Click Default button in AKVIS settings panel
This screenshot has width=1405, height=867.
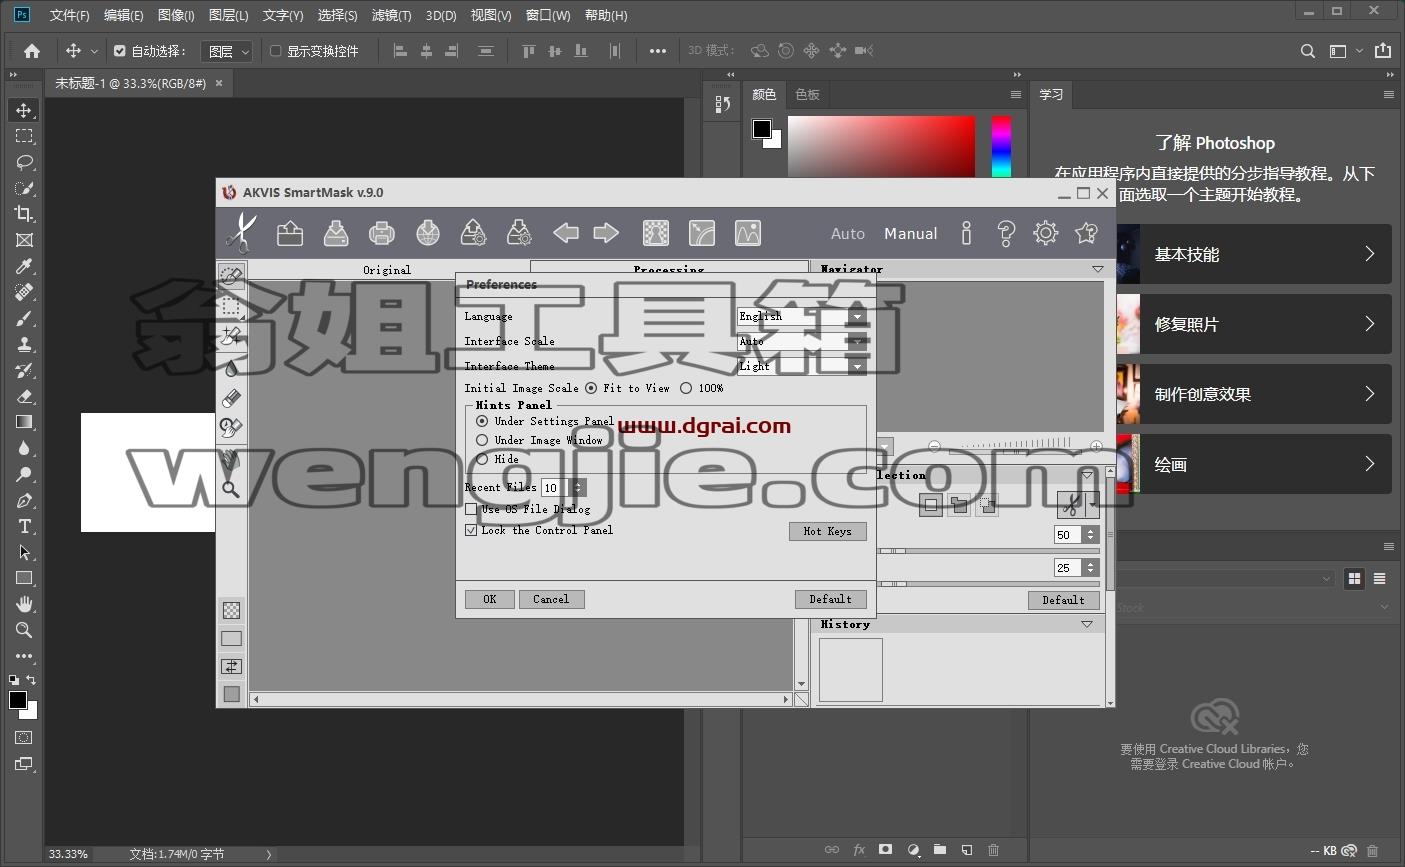coord(1064,600)
